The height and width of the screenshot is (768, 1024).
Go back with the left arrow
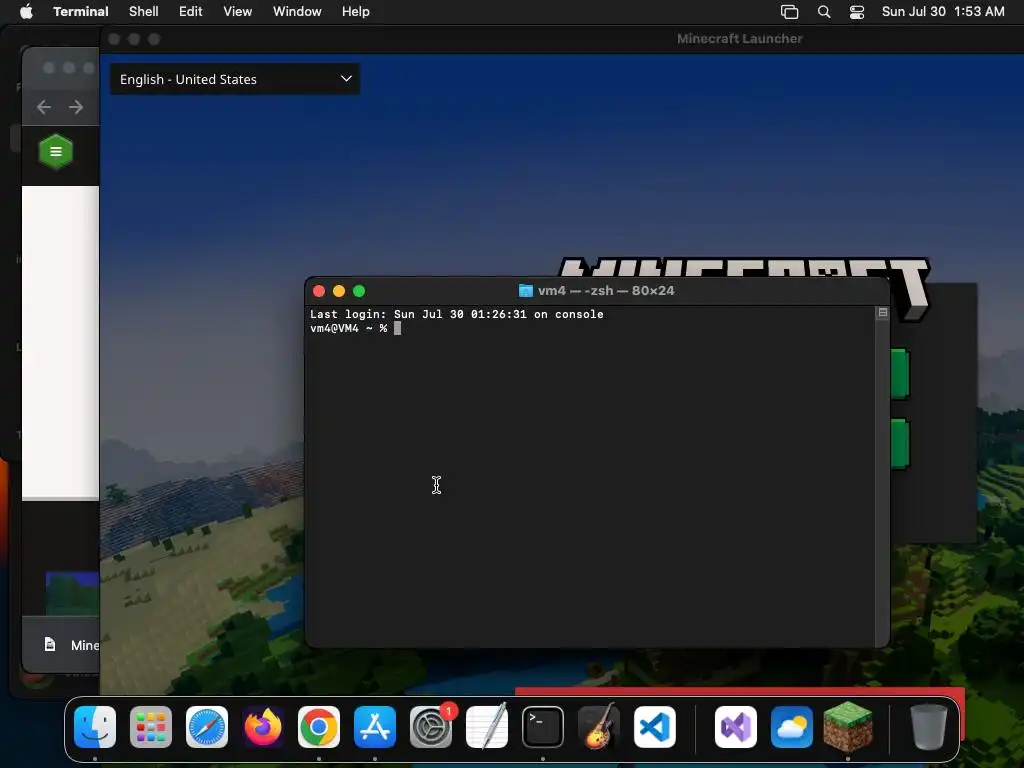pyautogui.click(x=44, y=107)
